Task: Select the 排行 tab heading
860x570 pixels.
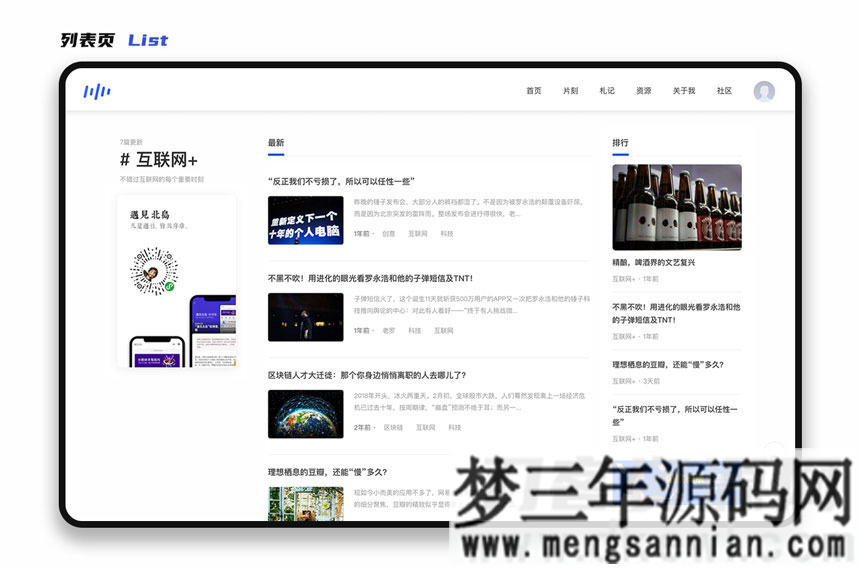Action: pyautogui.click(x=620, y=143)
